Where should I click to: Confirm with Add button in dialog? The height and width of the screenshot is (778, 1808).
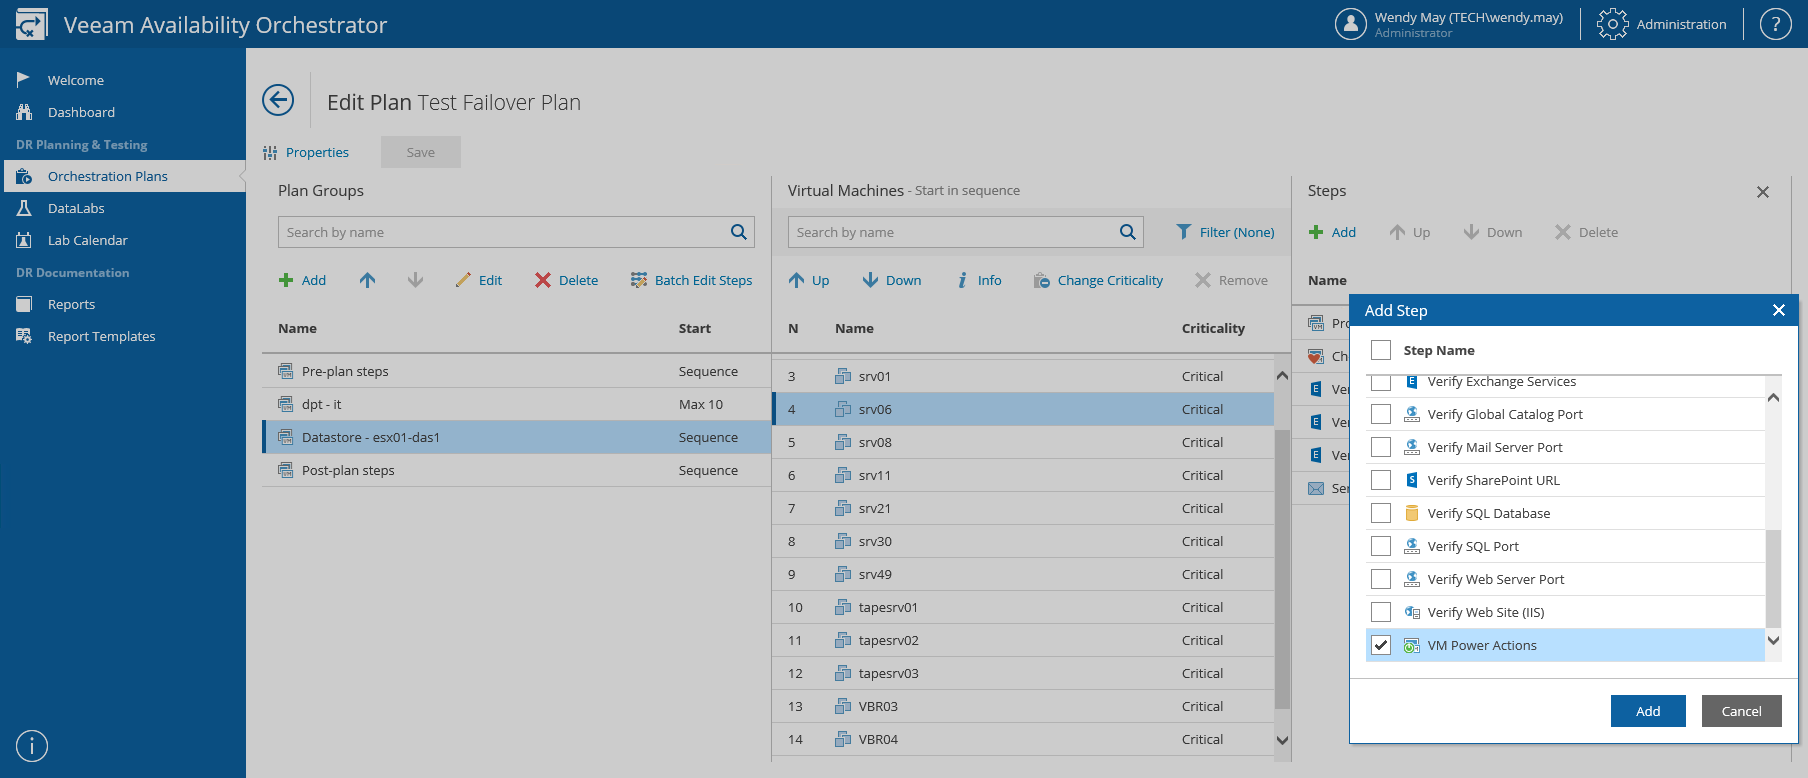click(1648, 711)
